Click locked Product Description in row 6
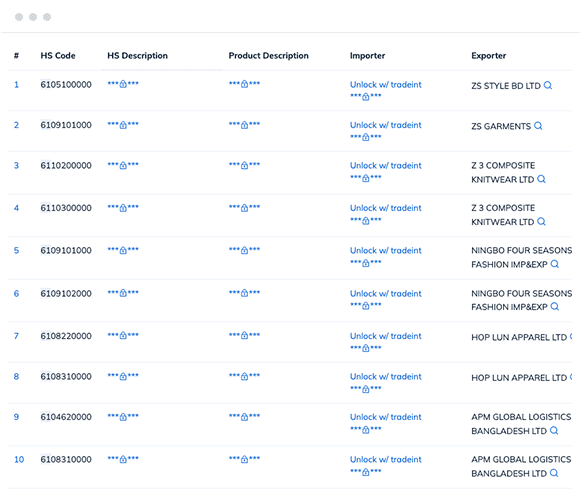Viewport: 580px width, 500px height. point(244,293)
